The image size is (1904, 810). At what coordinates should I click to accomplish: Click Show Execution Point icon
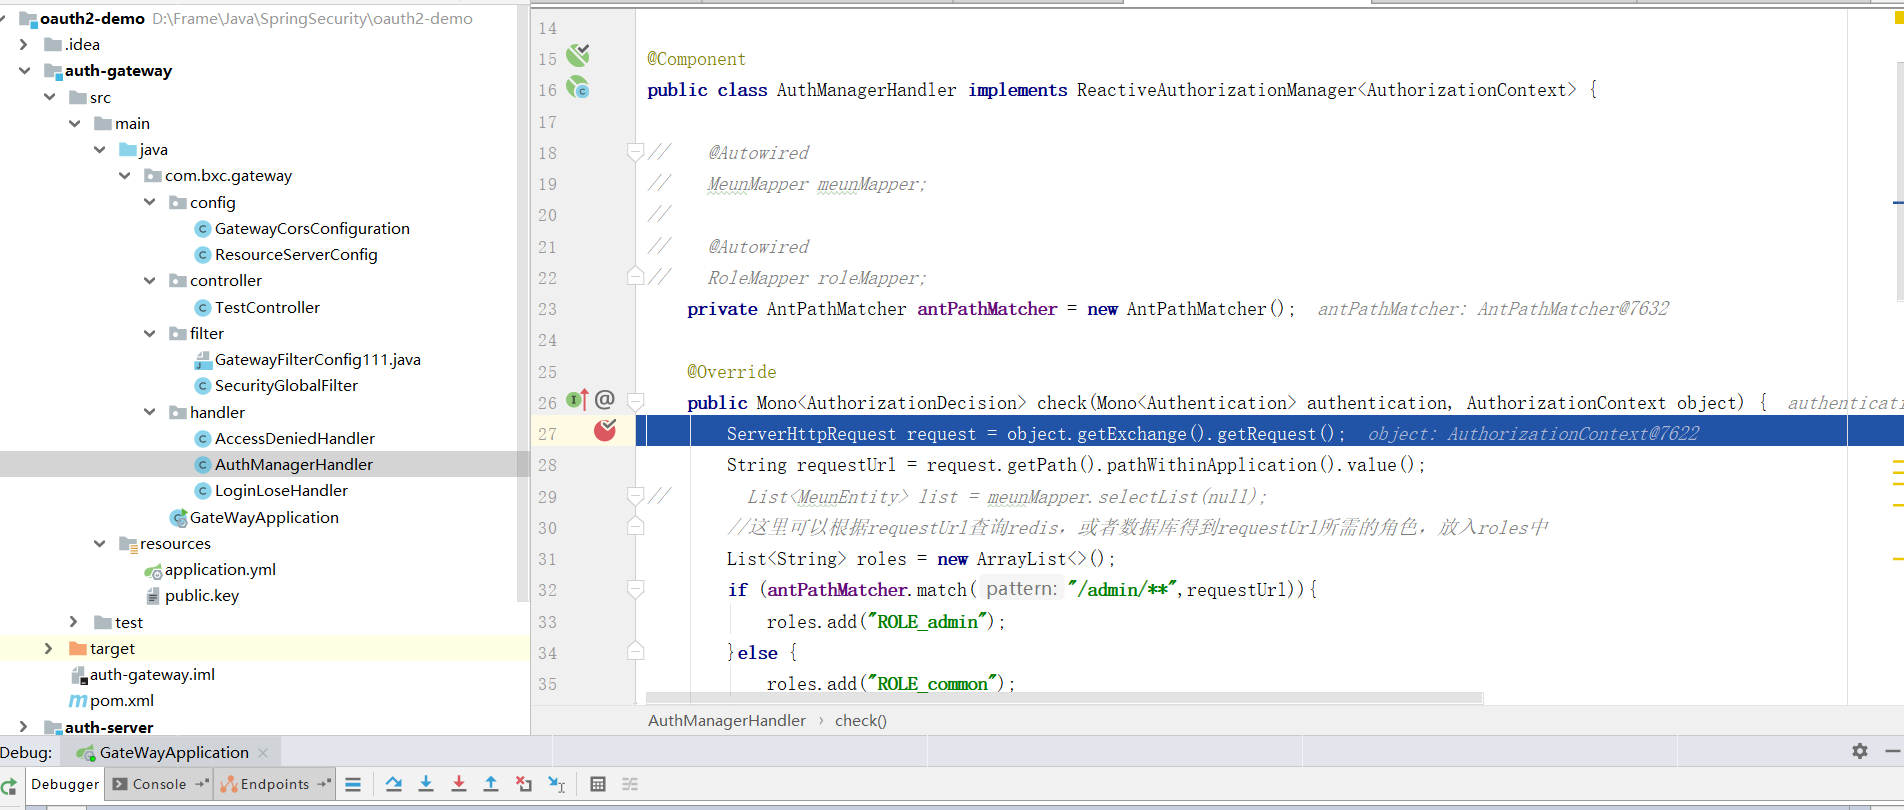coord(353,785)
